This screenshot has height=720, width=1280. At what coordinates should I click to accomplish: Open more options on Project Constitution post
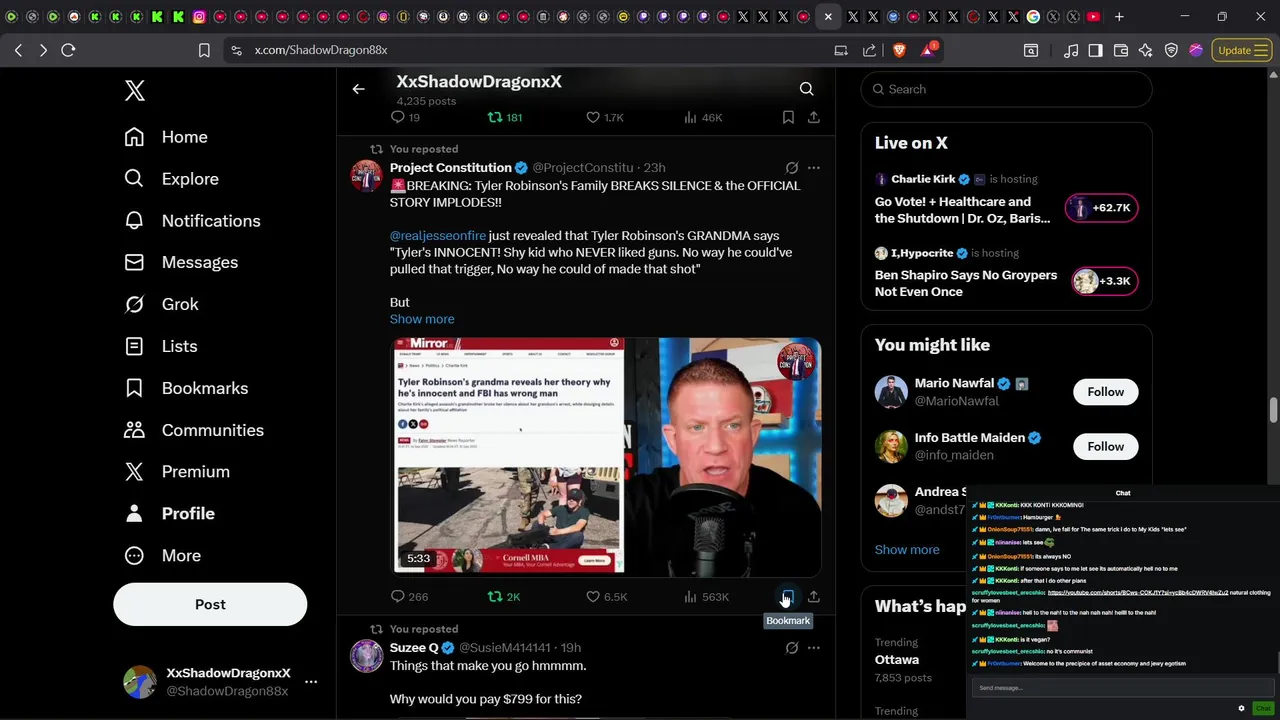[814, 168]
